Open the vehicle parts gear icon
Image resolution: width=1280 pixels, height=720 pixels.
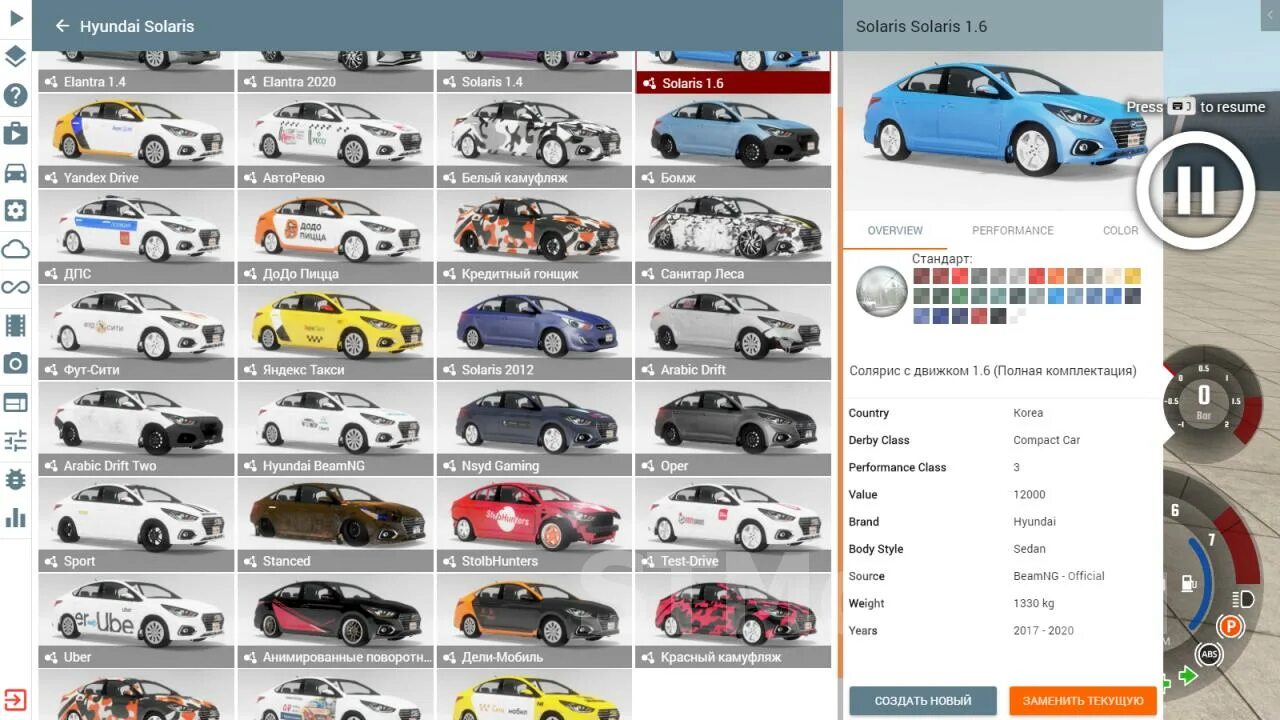click(x=16, y=210)
